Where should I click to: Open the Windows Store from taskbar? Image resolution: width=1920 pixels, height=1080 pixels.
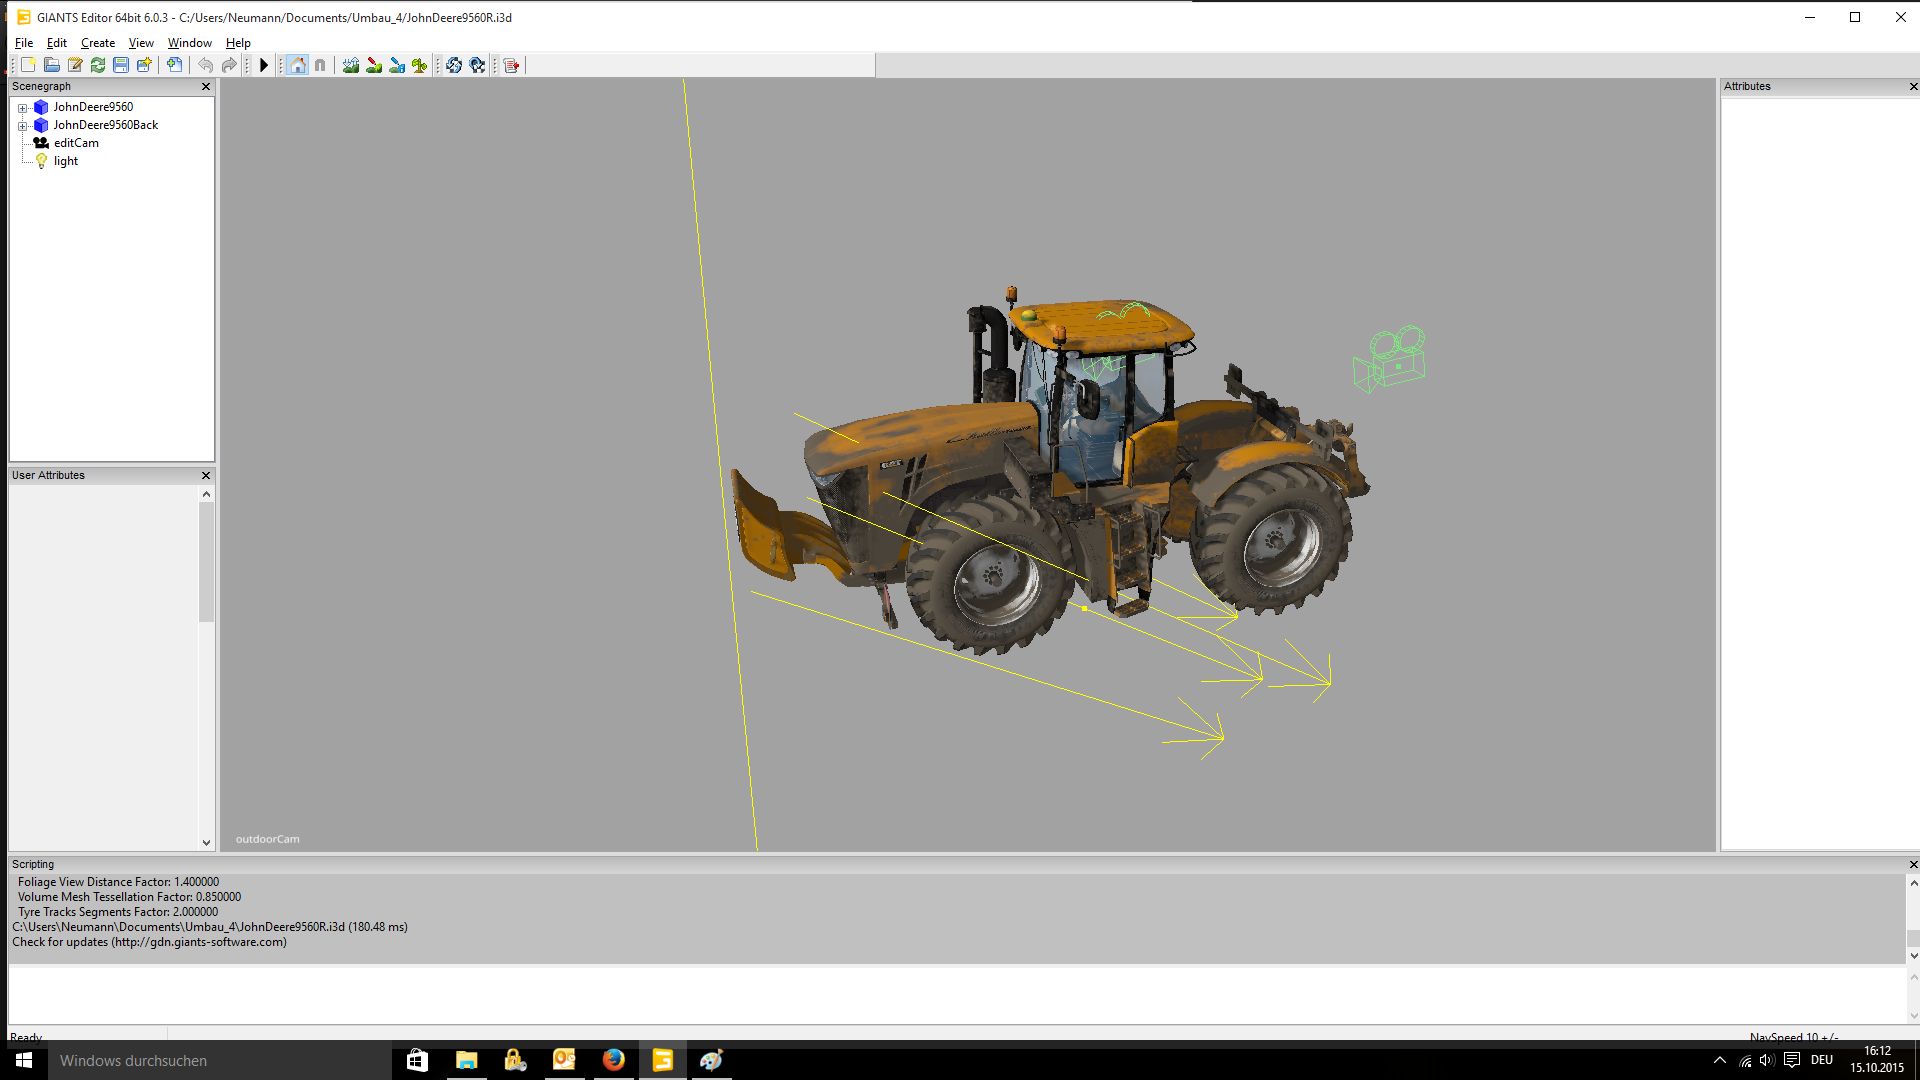[x=417, y=1060]
